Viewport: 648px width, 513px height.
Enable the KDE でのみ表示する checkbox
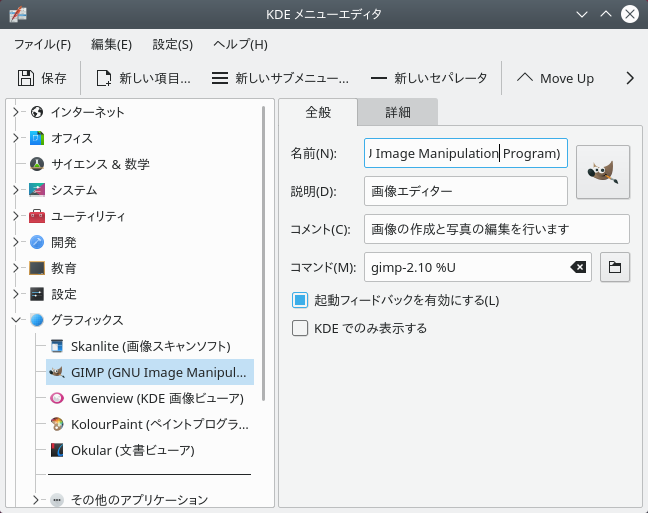[300, 328]
